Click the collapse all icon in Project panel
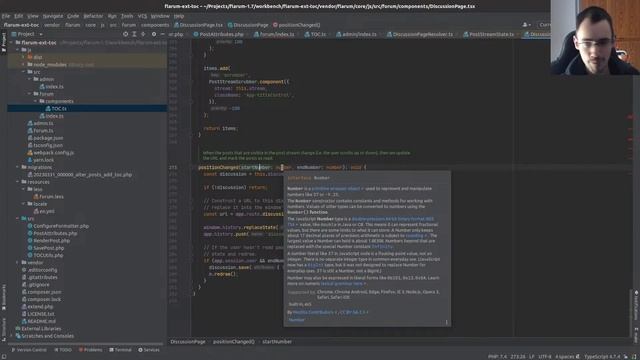The height and width of the screenshot is (360, 640). (143, 34)
